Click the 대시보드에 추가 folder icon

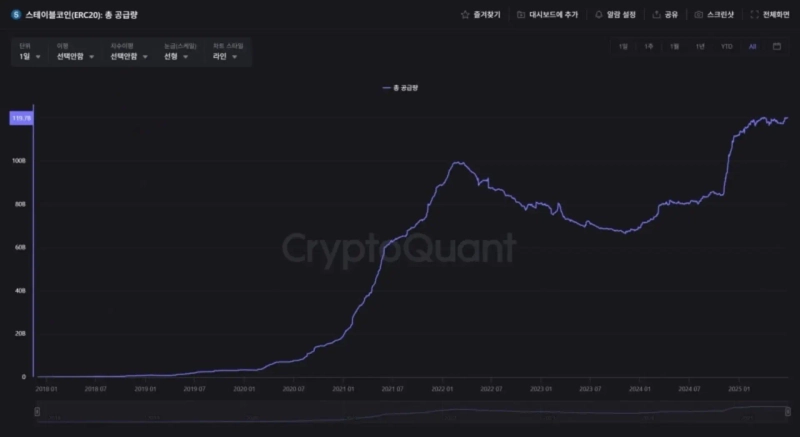click(x=522, y=15)
